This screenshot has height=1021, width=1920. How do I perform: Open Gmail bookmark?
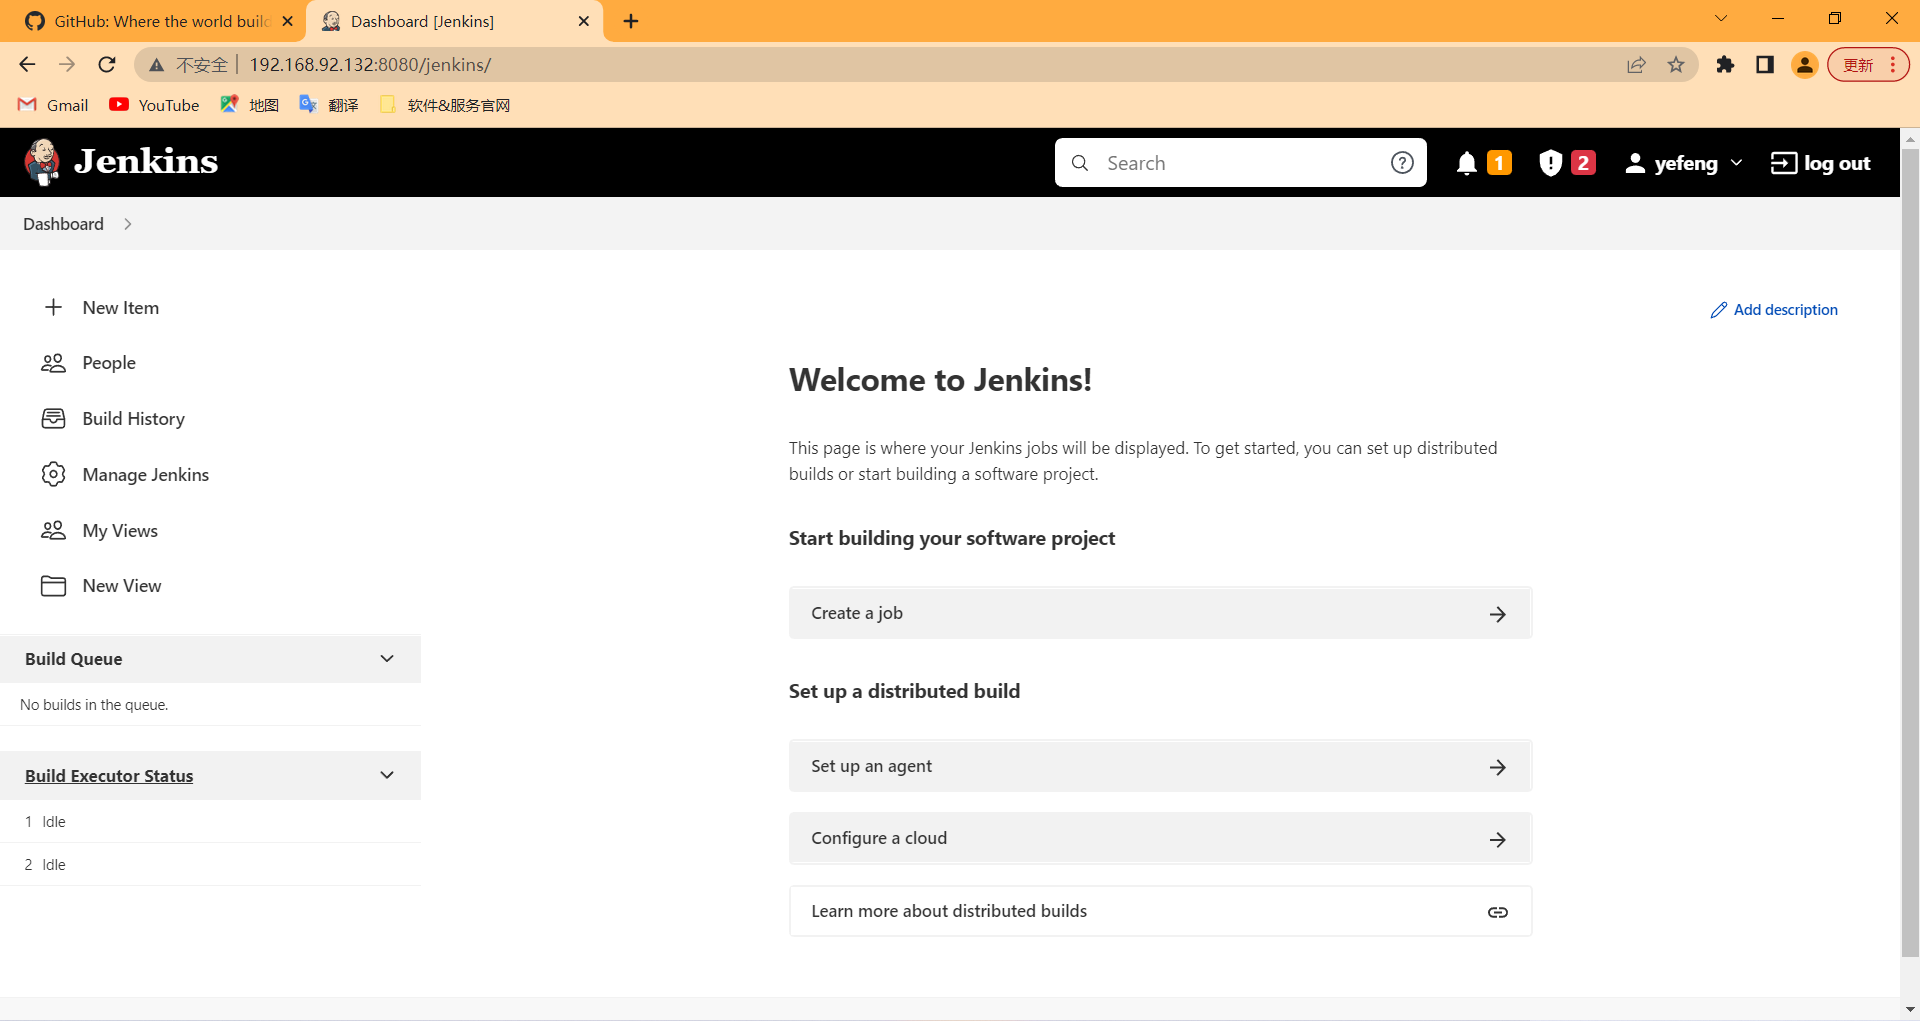(53, 105)
